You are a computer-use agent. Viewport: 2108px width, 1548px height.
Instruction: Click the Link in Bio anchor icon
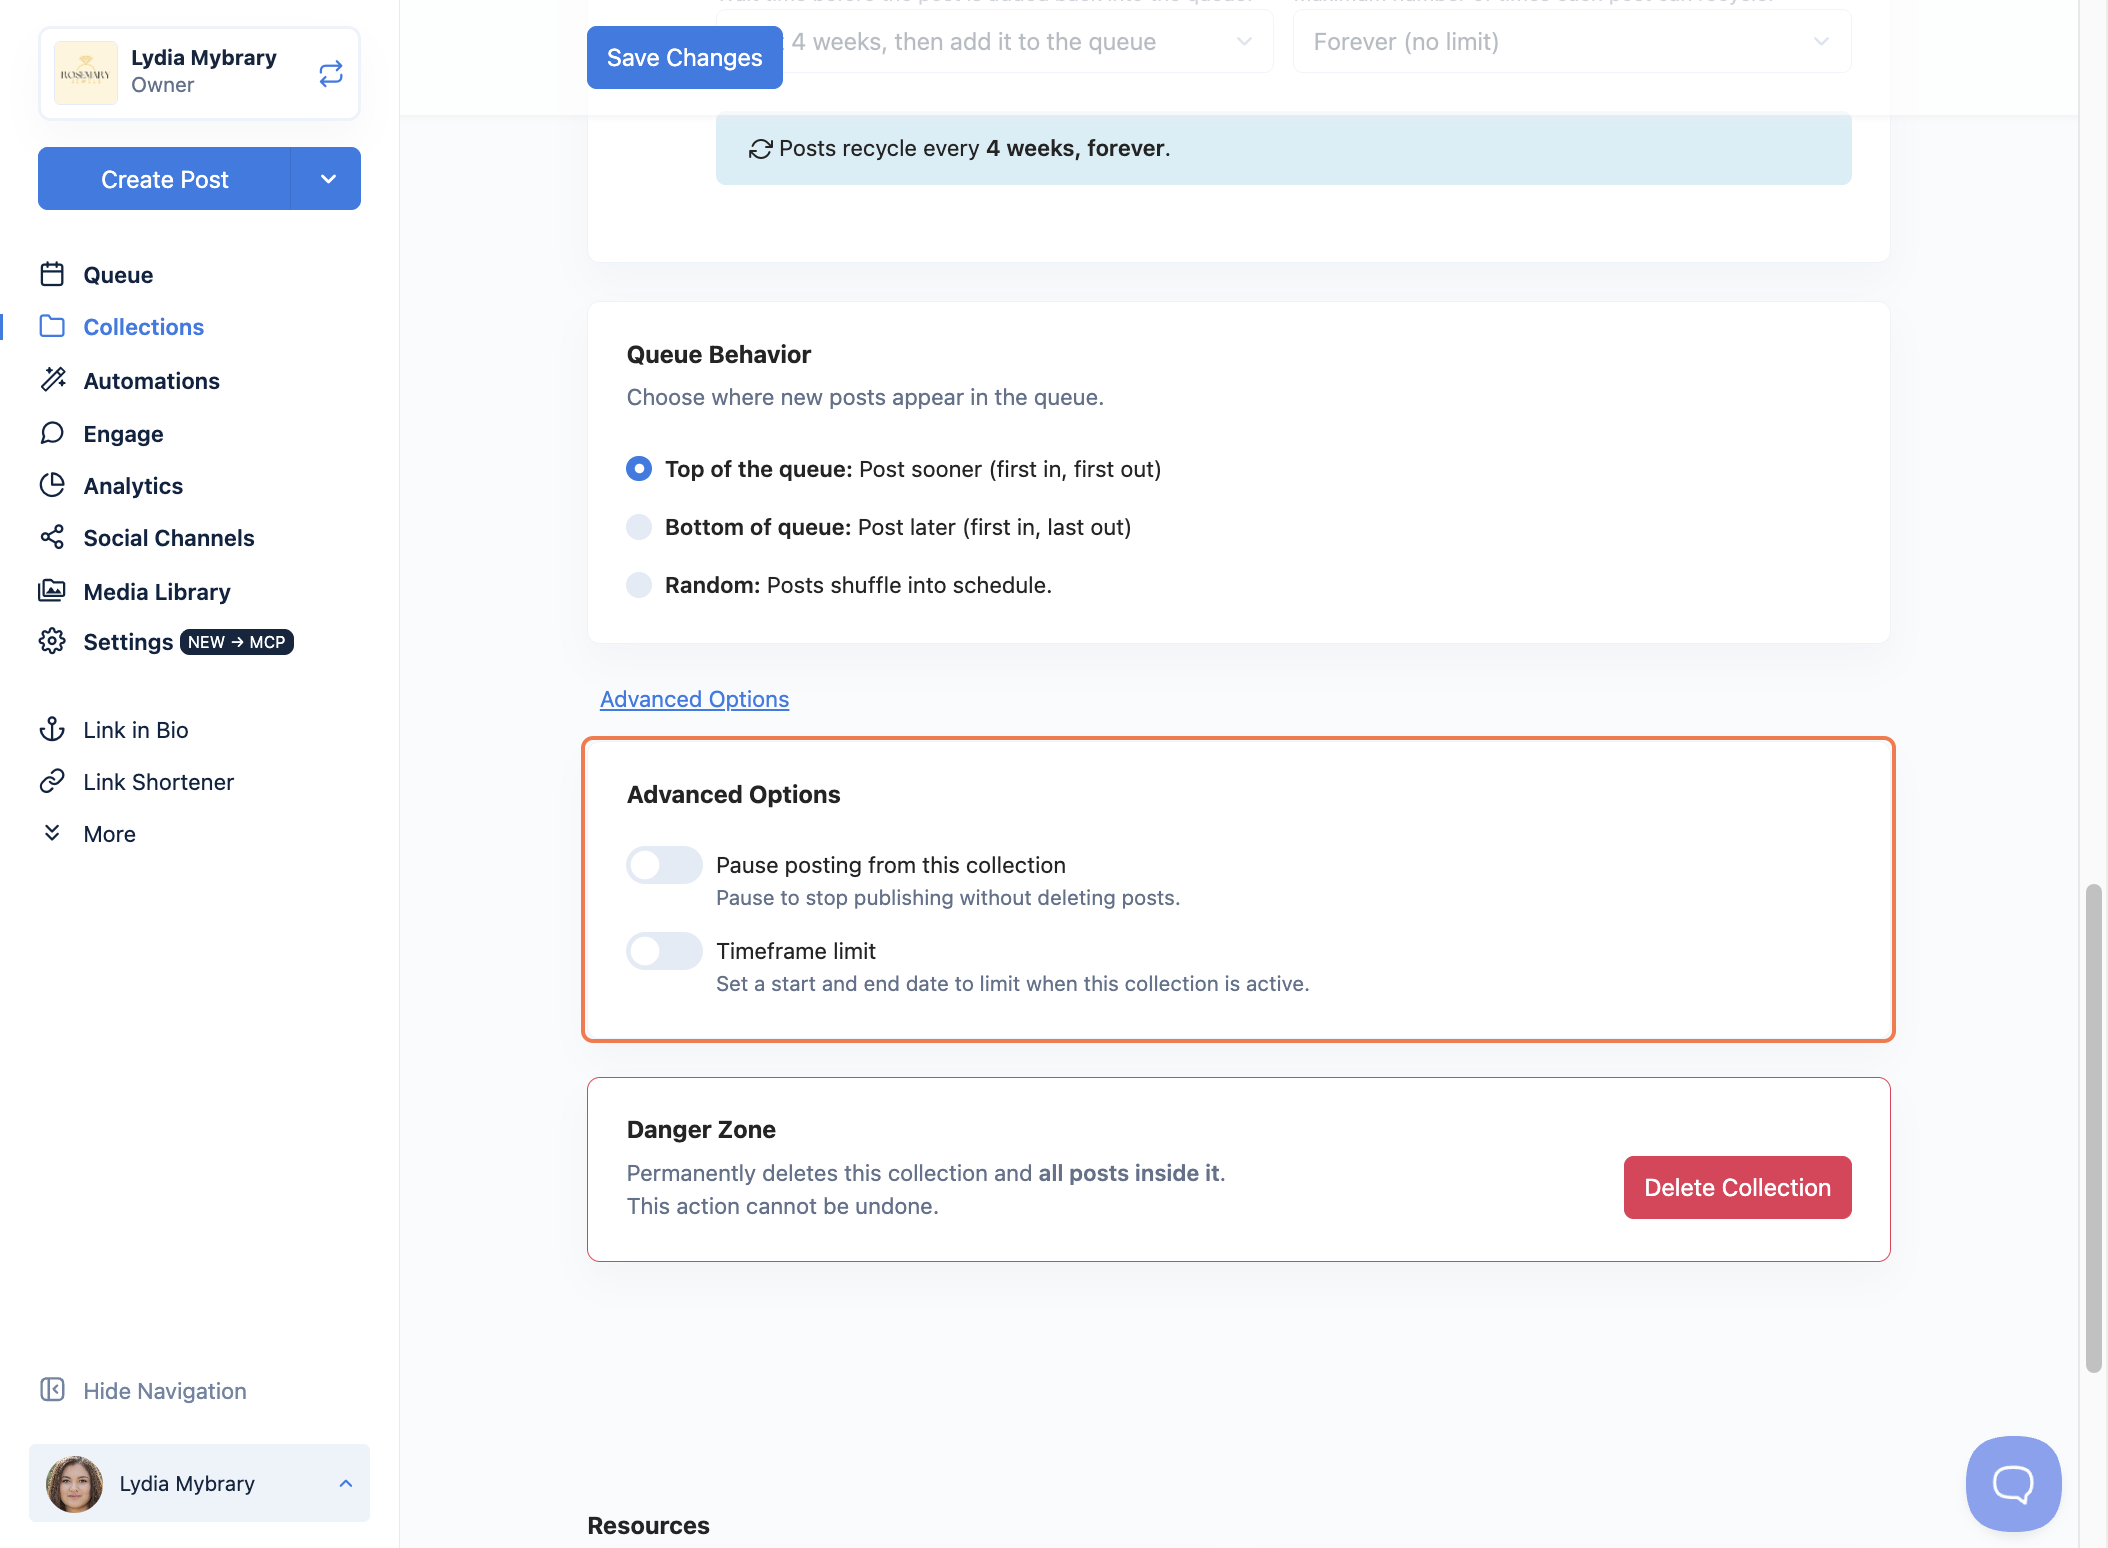pyautogui.click(x=52, y=729)
